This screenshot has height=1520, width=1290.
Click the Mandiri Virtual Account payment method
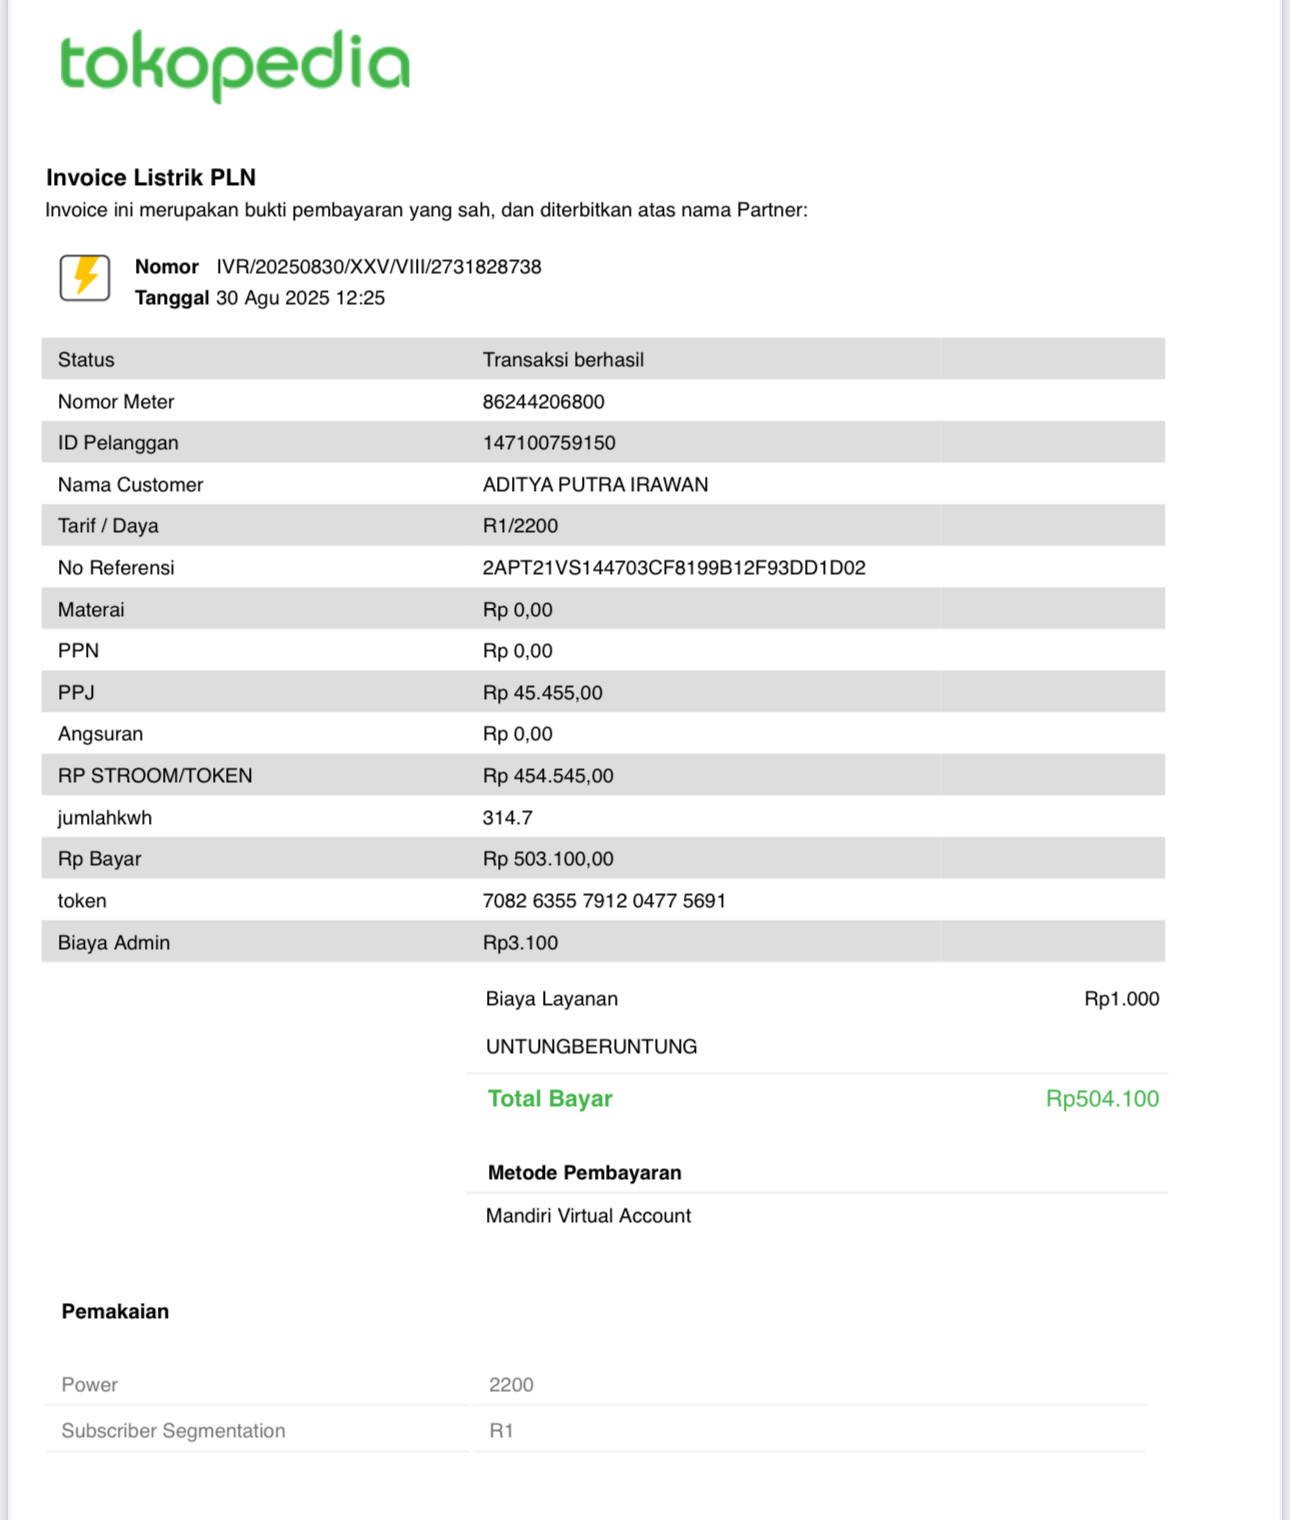pos(588,1216)
